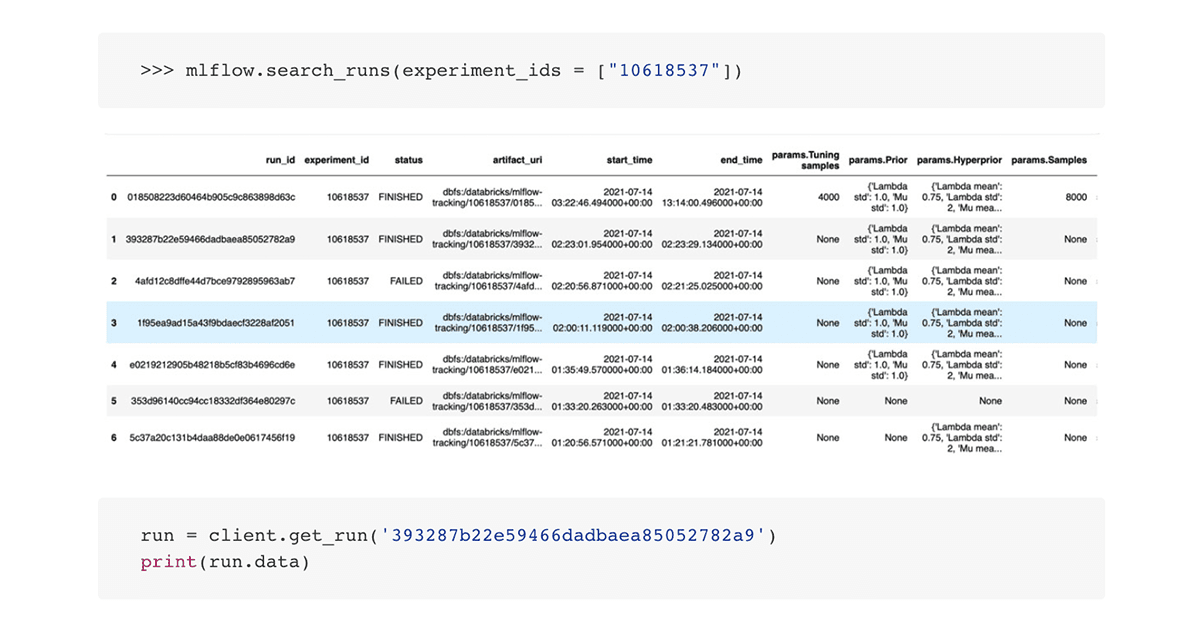Click the run_id column header
The height and width of the screenshot is (630, 1200).
pyautogui.click(x=279, y=160)
